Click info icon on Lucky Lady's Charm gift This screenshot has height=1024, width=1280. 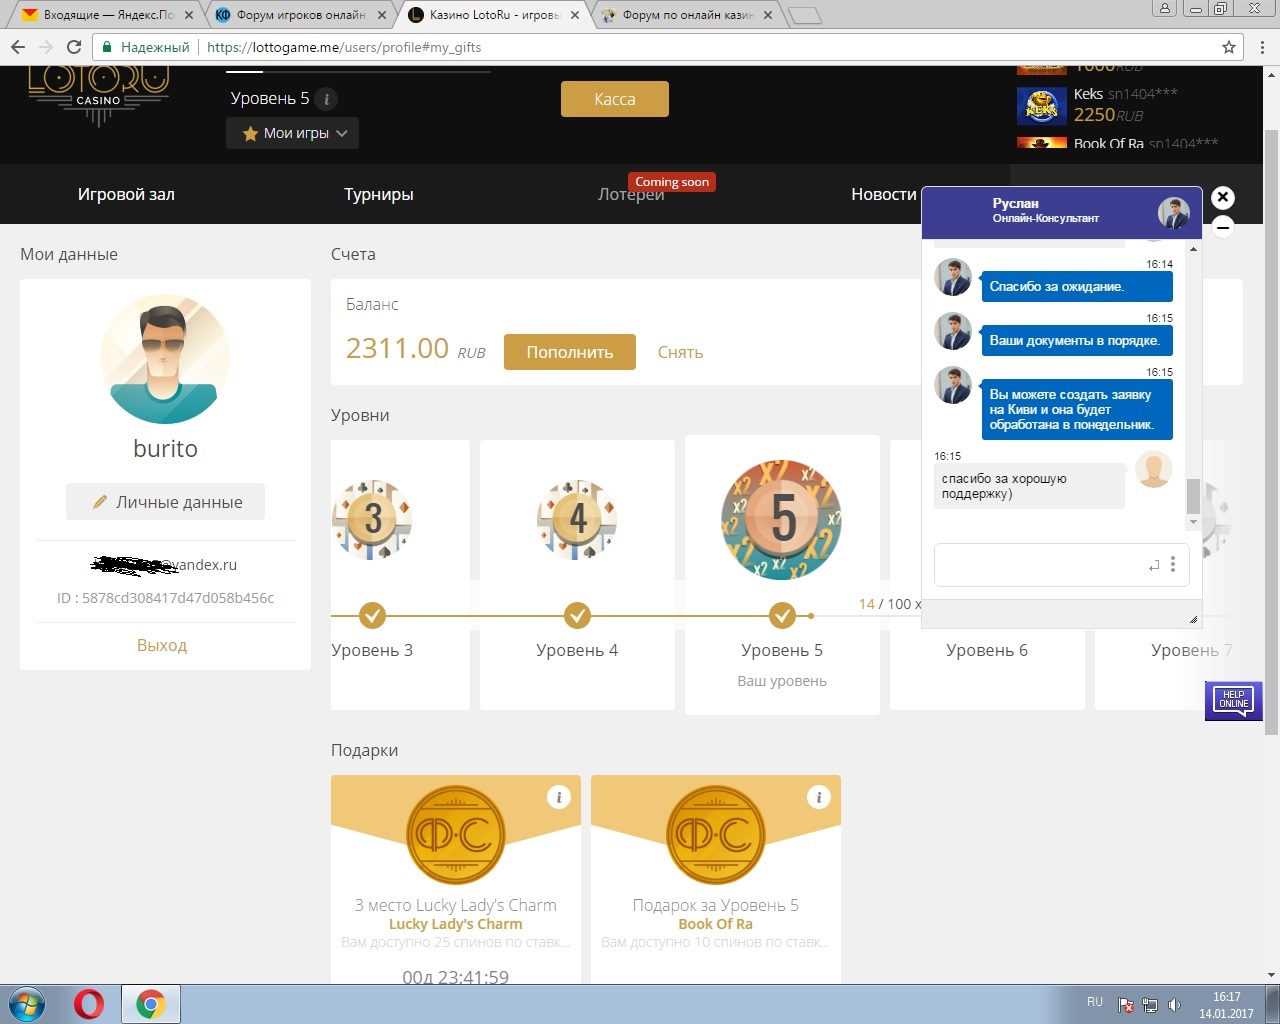point(559,797)
